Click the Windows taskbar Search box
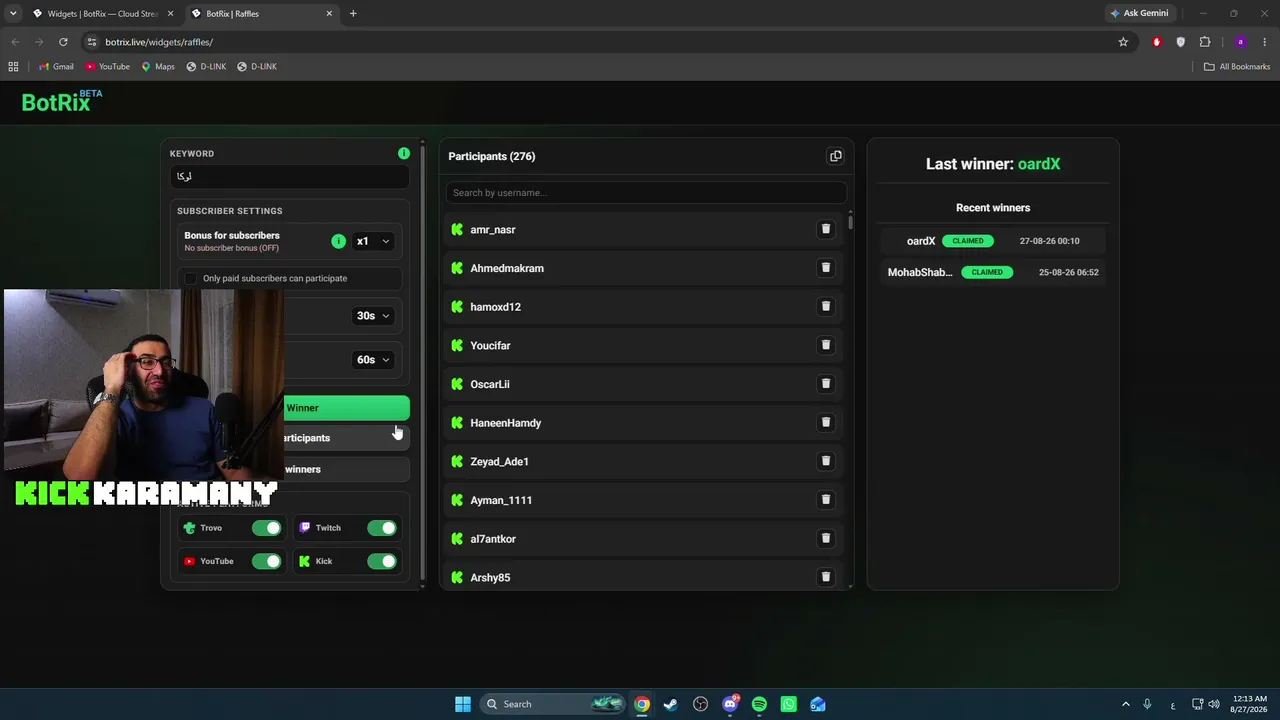Screen dimensions: 1280x720 click(x=552, y=704)
